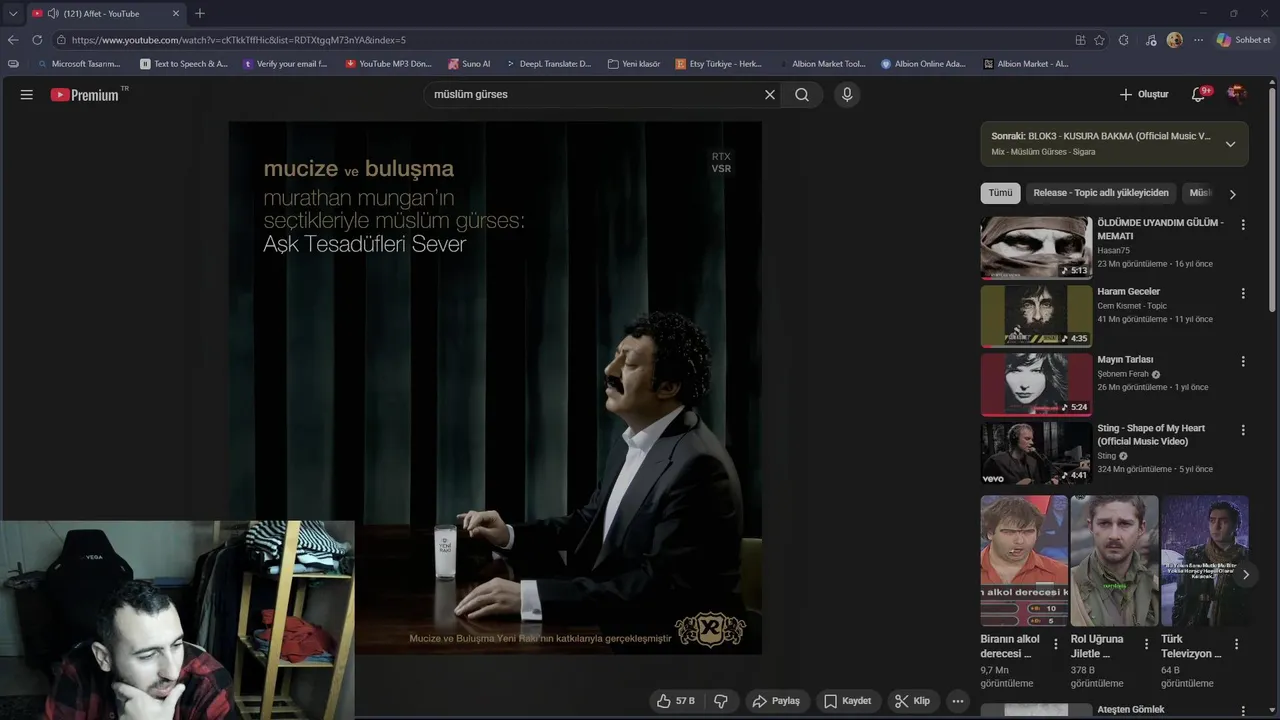The image size is (1280, 720).
Task: Select the Tümü filter chip
Action: click(x=1000, y=193)
